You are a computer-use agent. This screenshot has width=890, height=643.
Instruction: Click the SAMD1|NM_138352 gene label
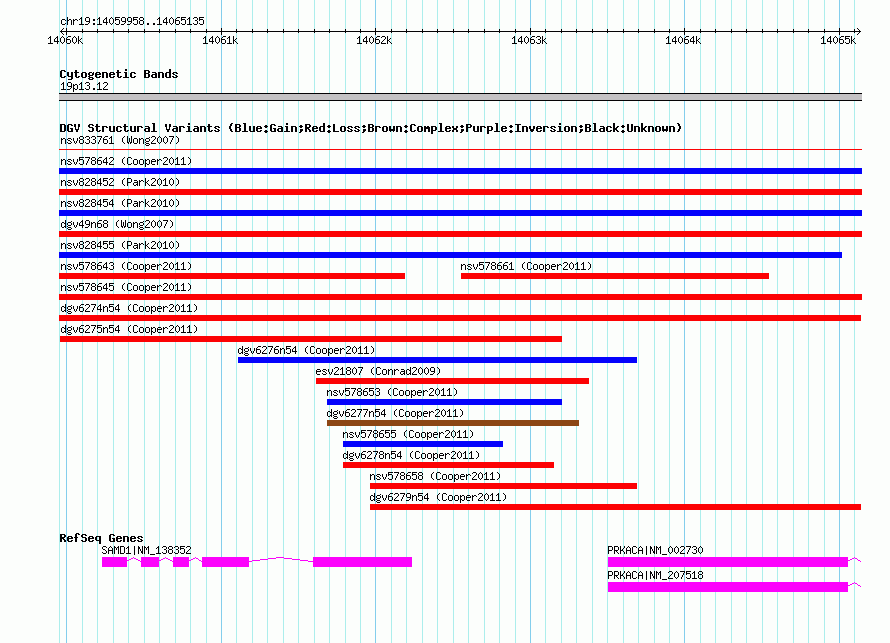click(146, 550)
